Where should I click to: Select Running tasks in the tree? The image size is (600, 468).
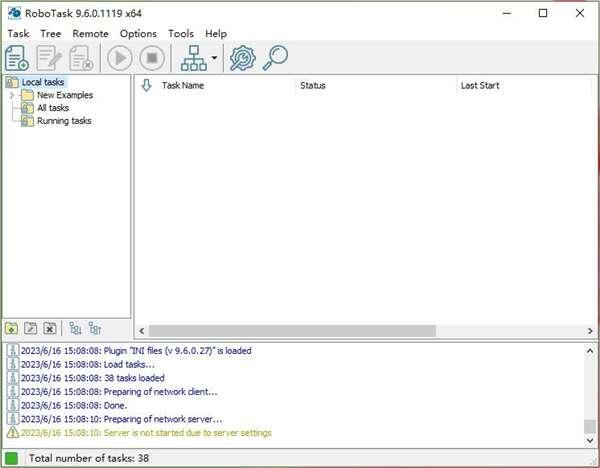tap(63, 121)
